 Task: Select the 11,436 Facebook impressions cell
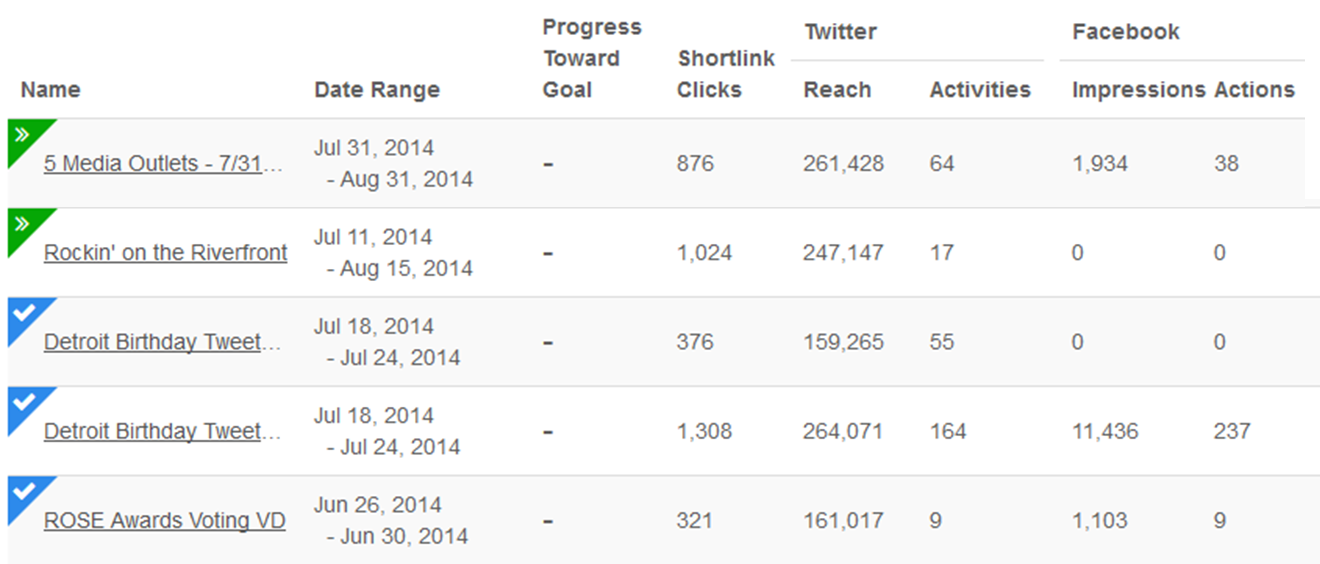(1105, 432)
